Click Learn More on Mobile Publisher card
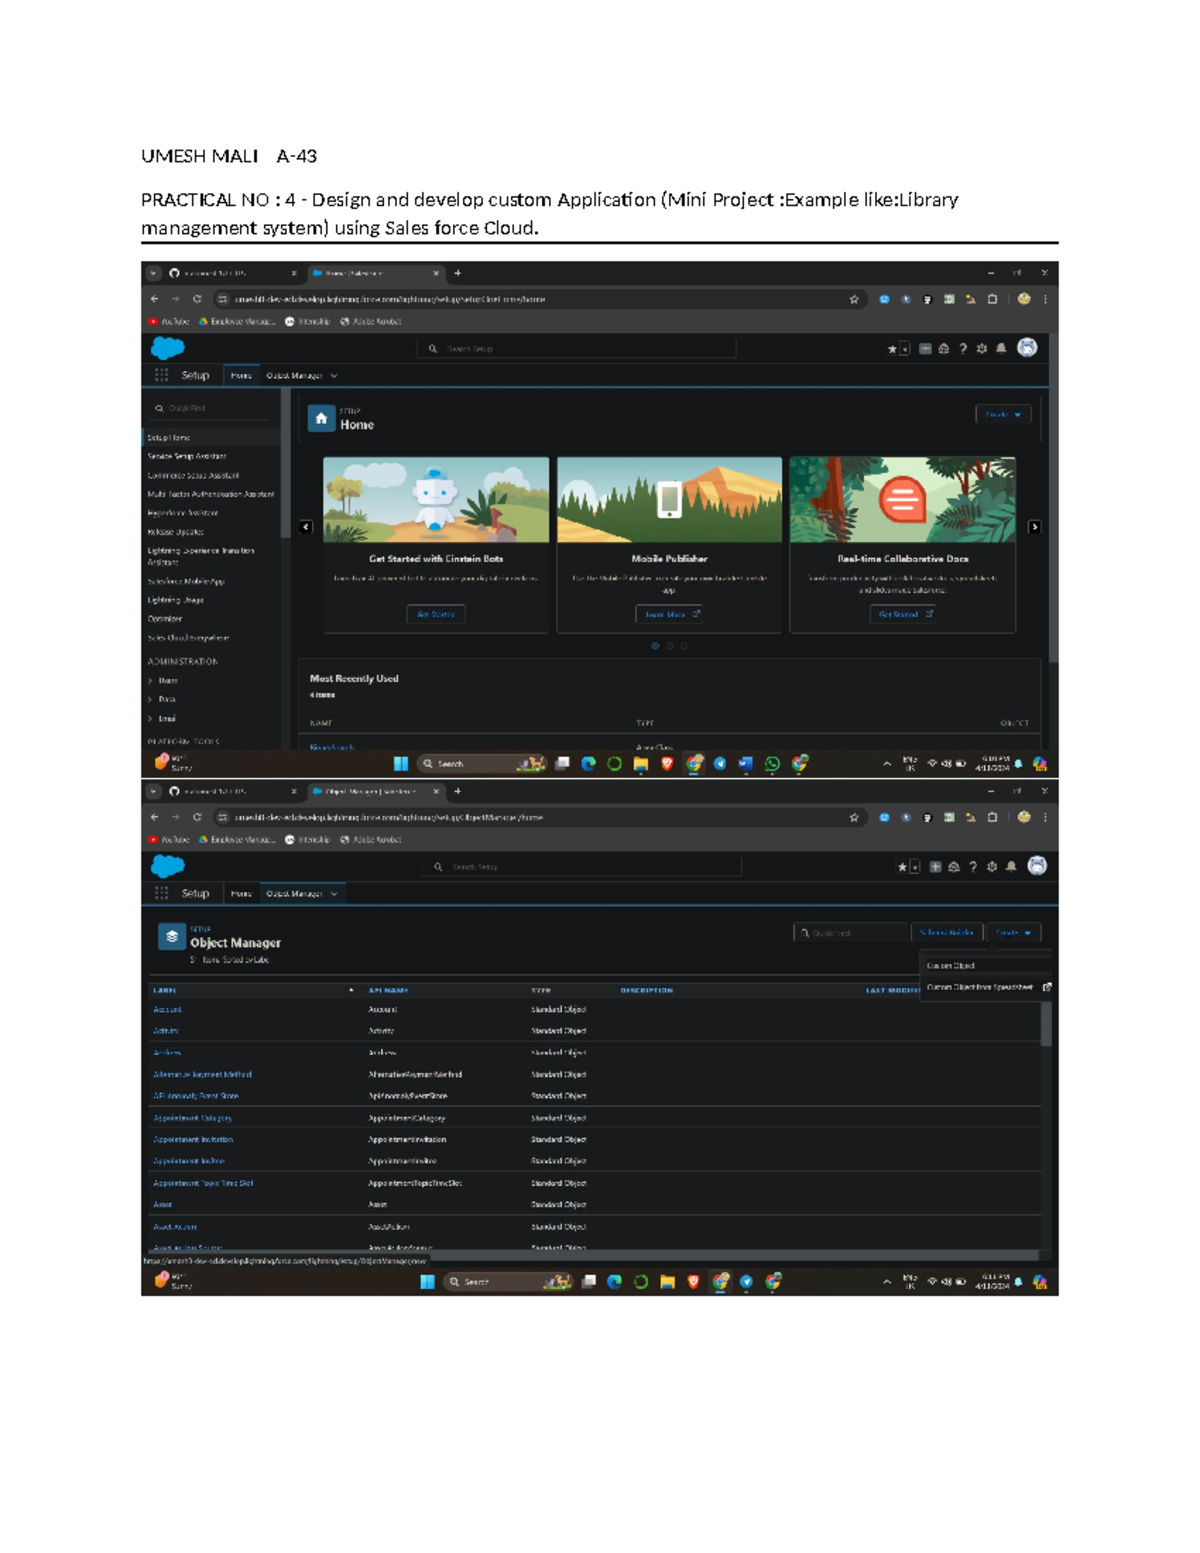Image resolution: width=1200 pixels, height=1553 pixels. point(670,614)
